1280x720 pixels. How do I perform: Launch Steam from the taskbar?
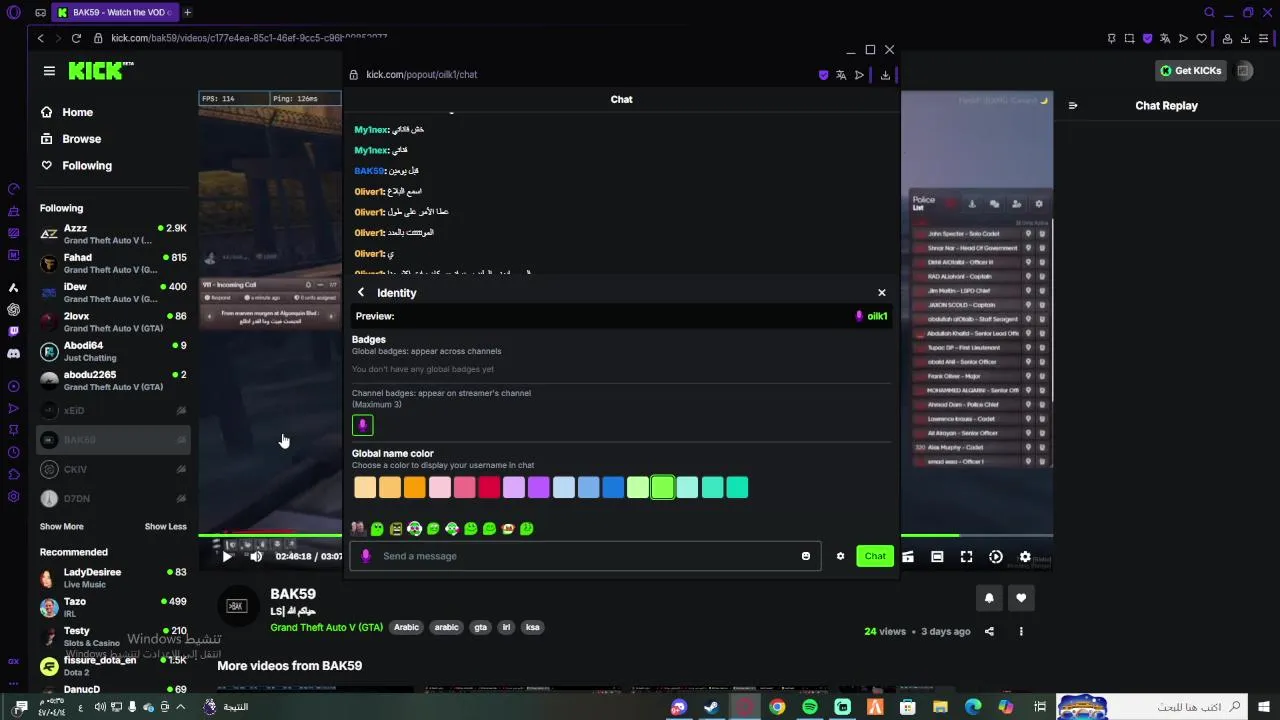(711, 707)
